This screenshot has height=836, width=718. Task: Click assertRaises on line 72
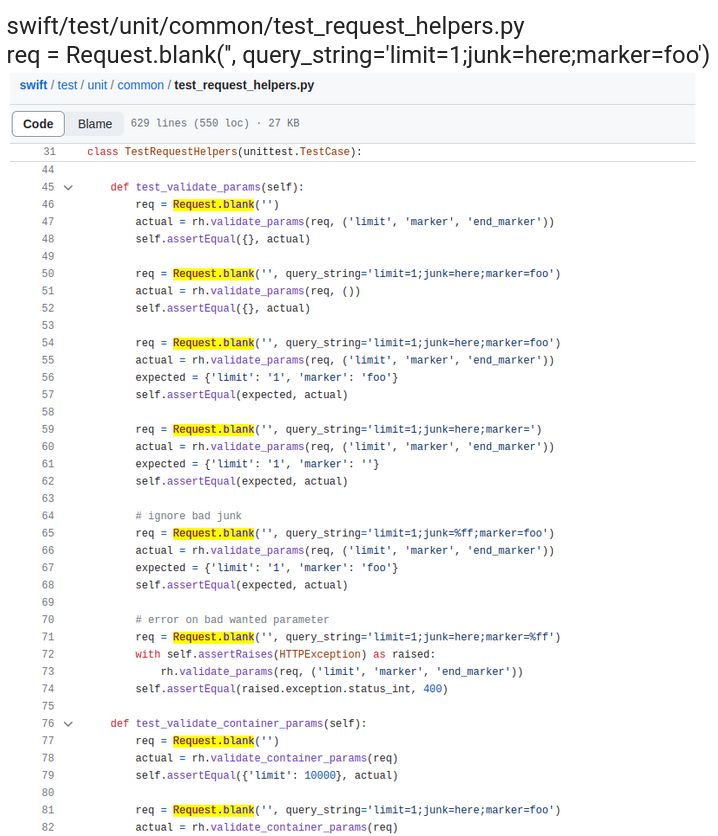point(236,654)
